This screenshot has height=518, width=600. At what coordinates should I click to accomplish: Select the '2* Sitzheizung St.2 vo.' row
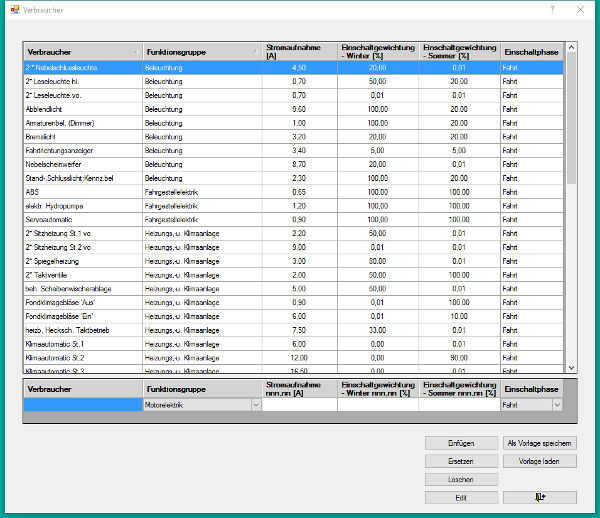[x=293, y=247]
